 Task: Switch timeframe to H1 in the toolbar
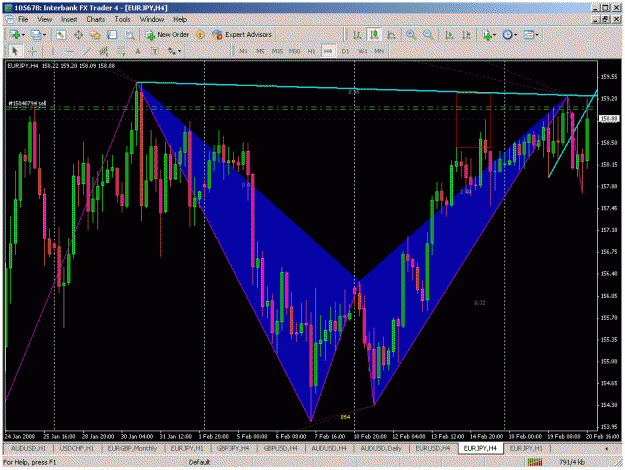(311, 51)
